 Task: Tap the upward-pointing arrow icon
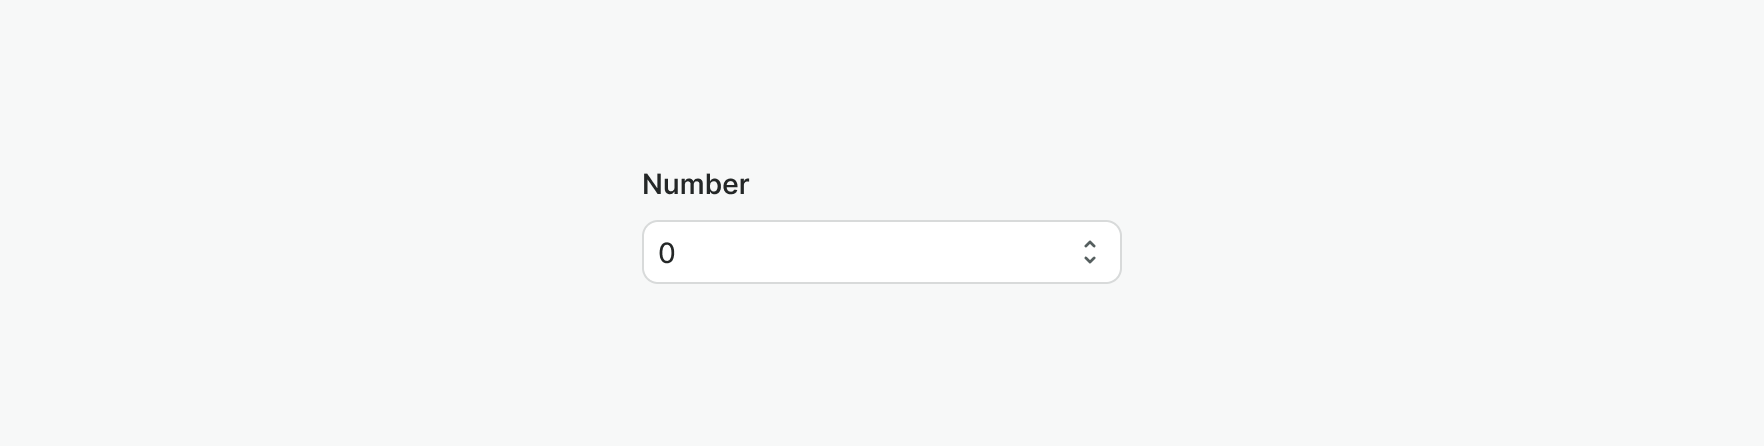click(1090, 244)
